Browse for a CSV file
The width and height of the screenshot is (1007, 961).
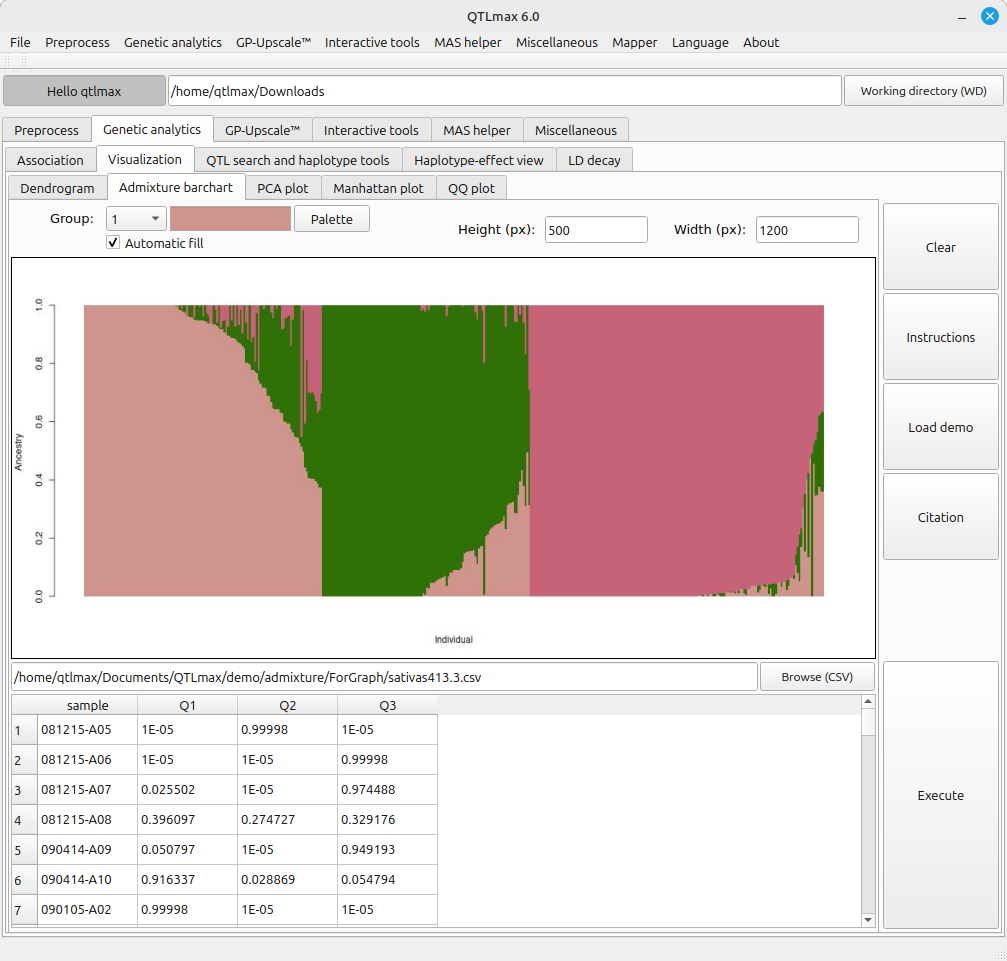[817, 677]
